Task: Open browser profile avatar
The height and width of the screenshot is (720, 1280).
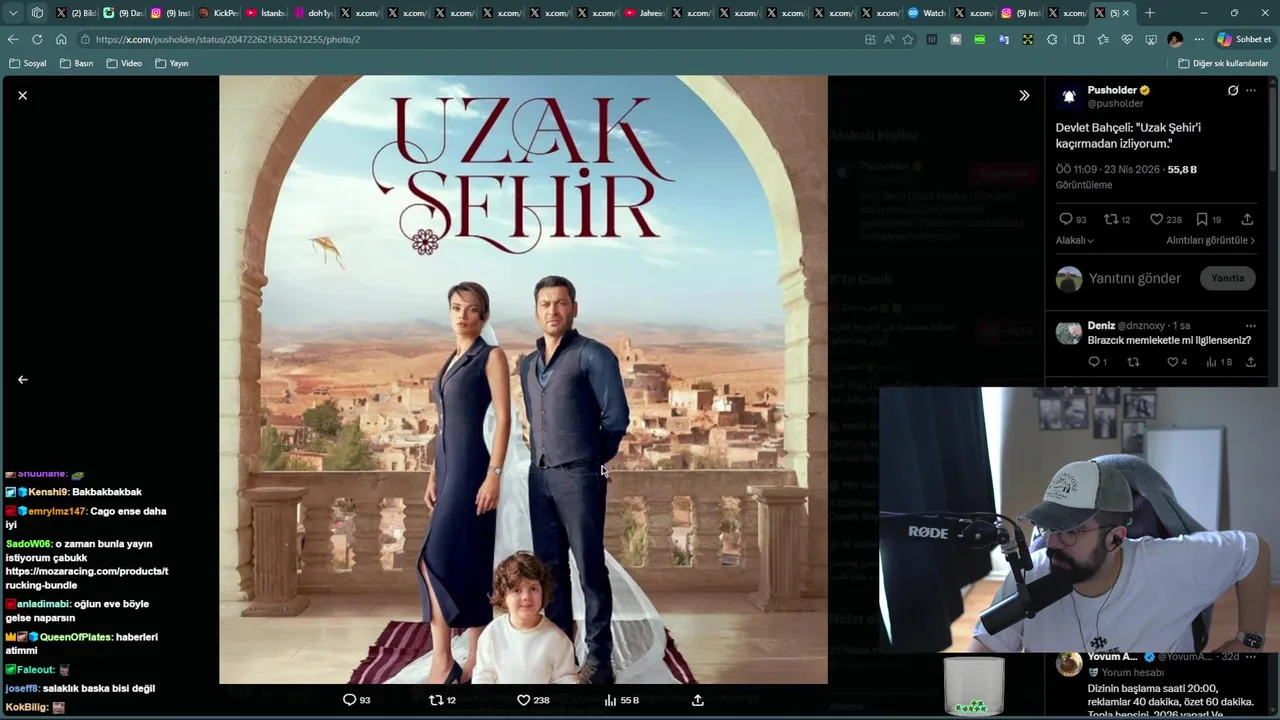Action: [1175, 39]
